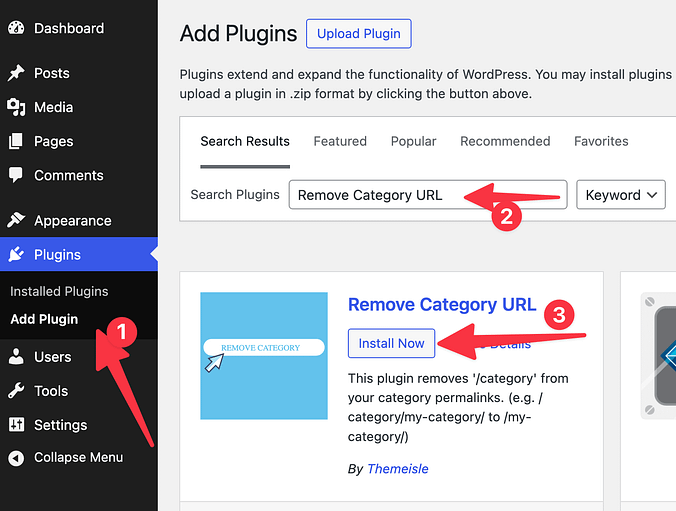The image size is (676, 511).
Task: Switch to the Featured tab
Action: 340,141
